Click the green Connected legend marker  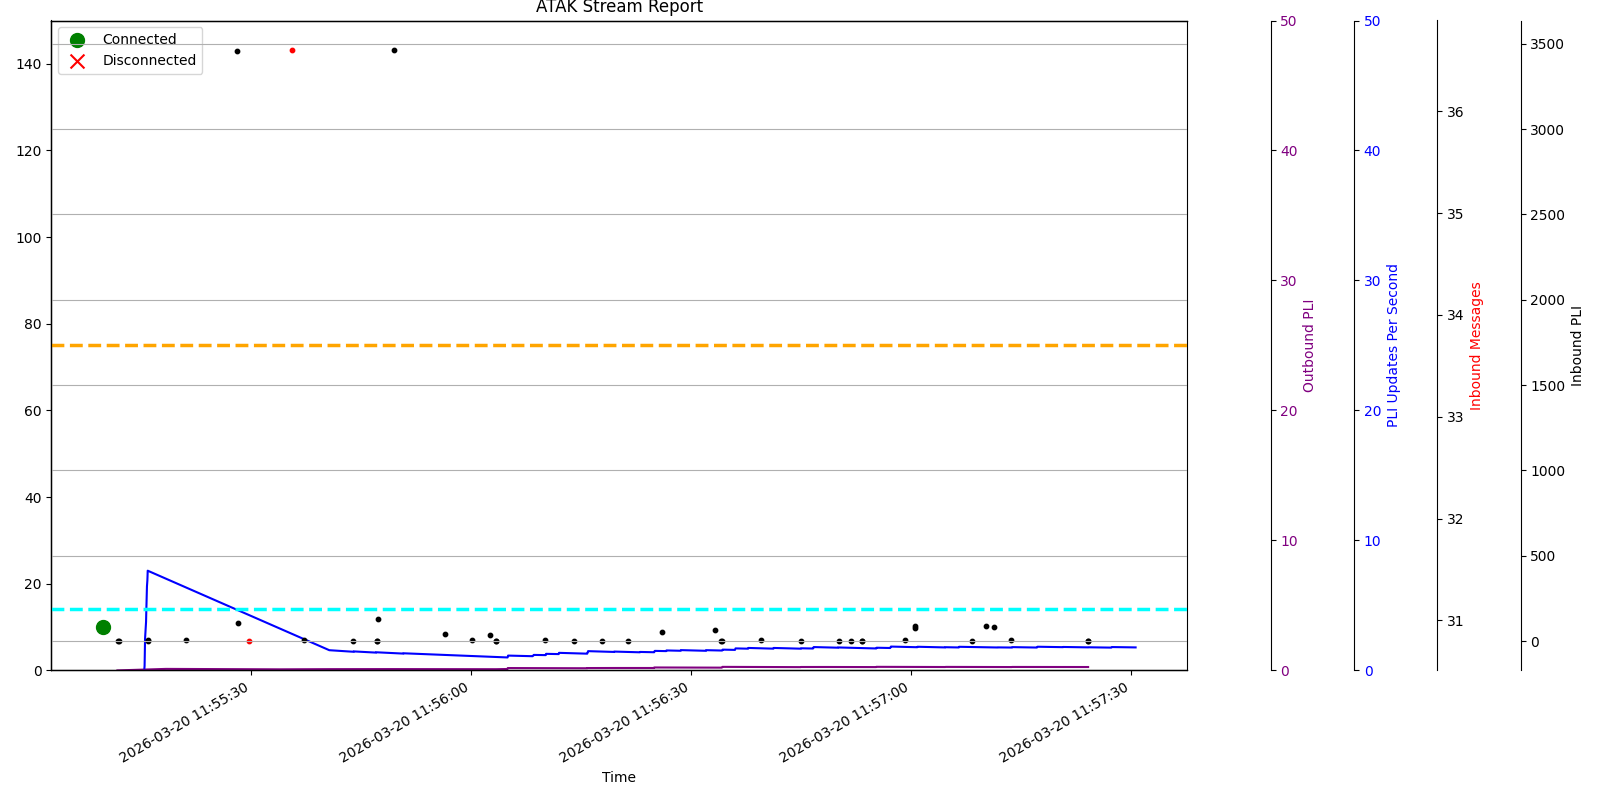click(77, 40)
